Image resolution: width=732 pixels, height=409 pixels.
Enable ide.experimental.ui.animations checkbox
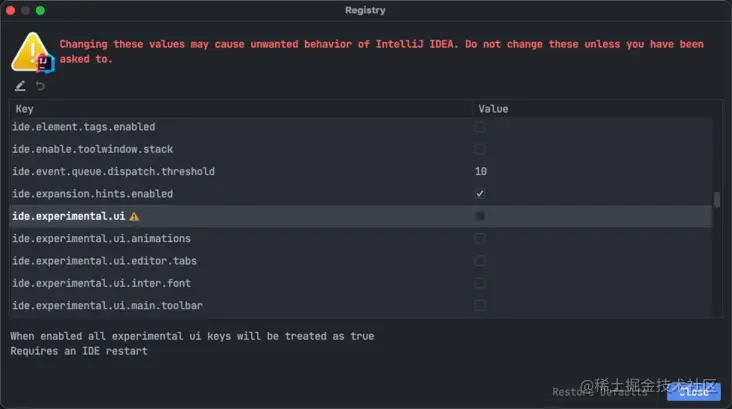pos(480,239)
